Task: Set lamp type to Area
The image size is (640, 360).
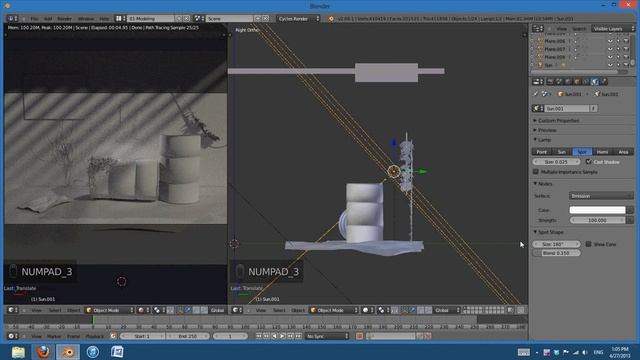Action: tap(623, 152)
